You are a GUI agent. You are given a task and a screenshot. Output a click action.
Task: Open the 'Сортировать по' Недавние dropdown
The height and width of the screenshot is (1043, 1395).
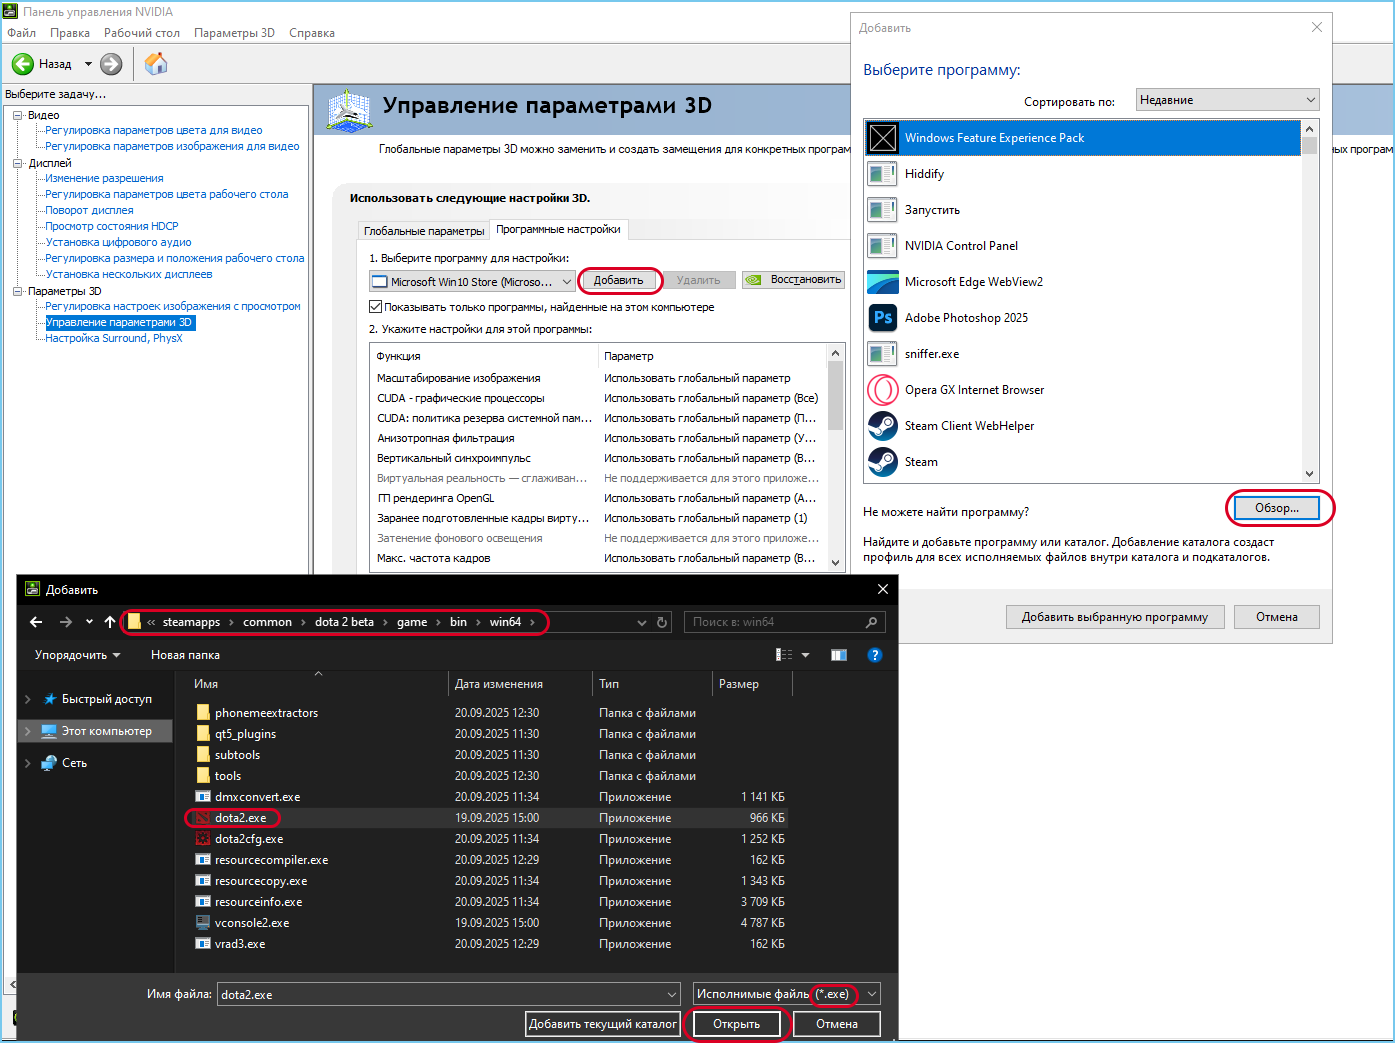click(1228, 100)
